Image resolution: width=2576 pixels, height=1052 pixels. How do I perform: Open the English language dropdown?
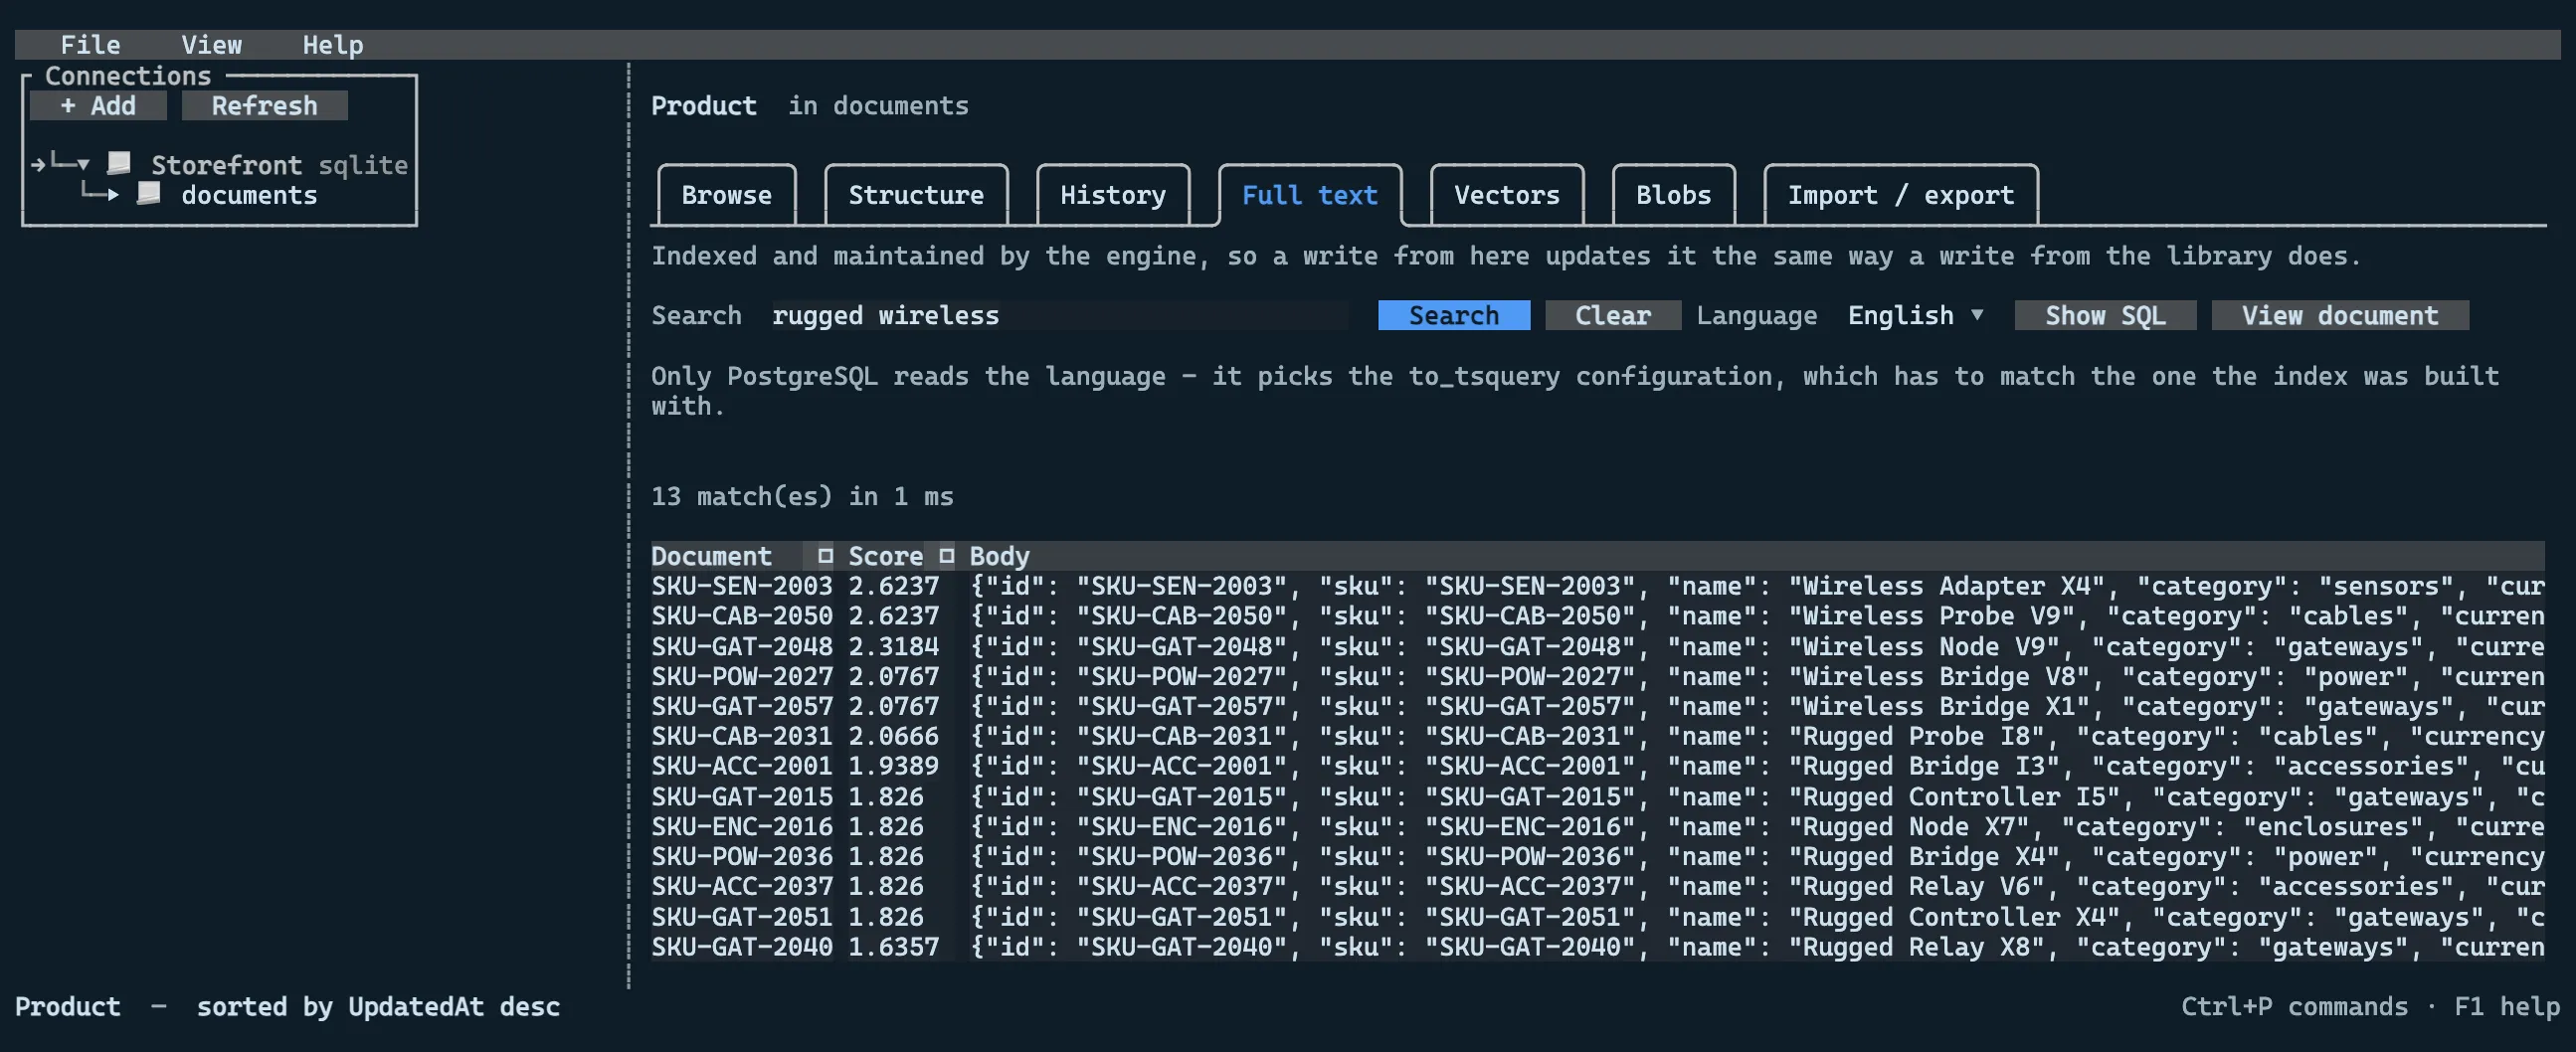[x=1915, y=315]
